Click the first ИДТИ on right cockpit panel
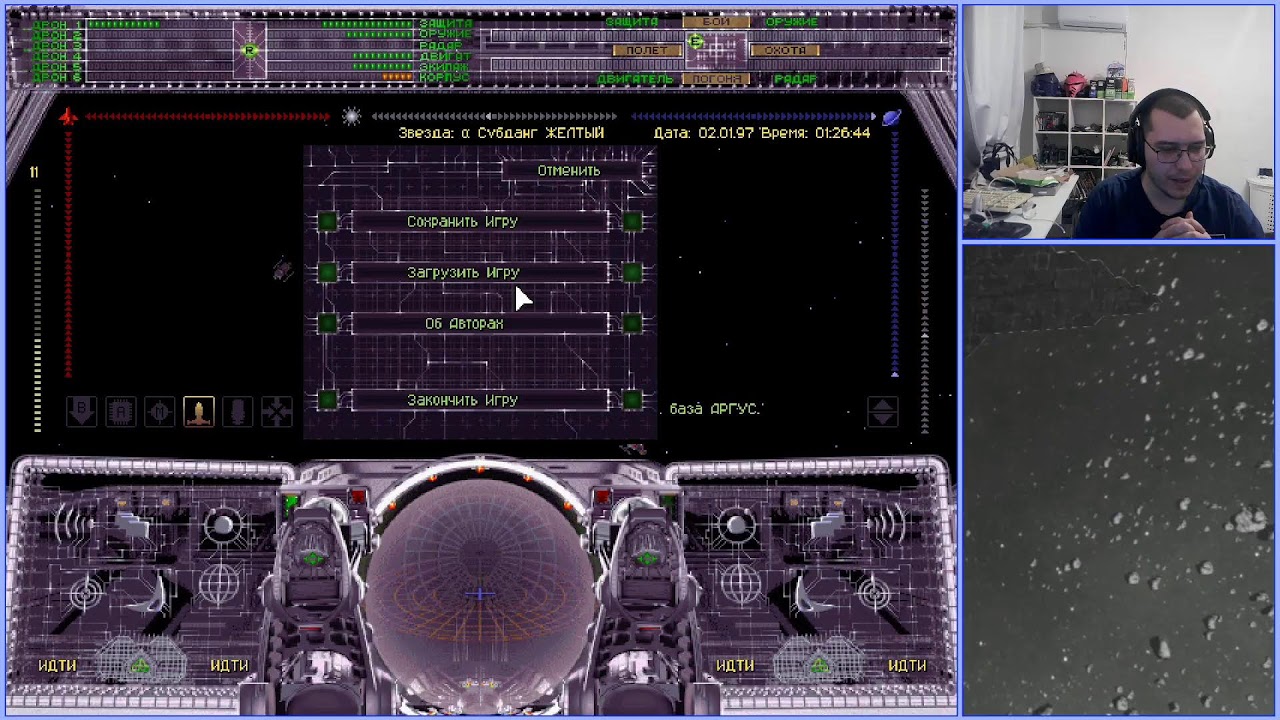 coord(735,665)
